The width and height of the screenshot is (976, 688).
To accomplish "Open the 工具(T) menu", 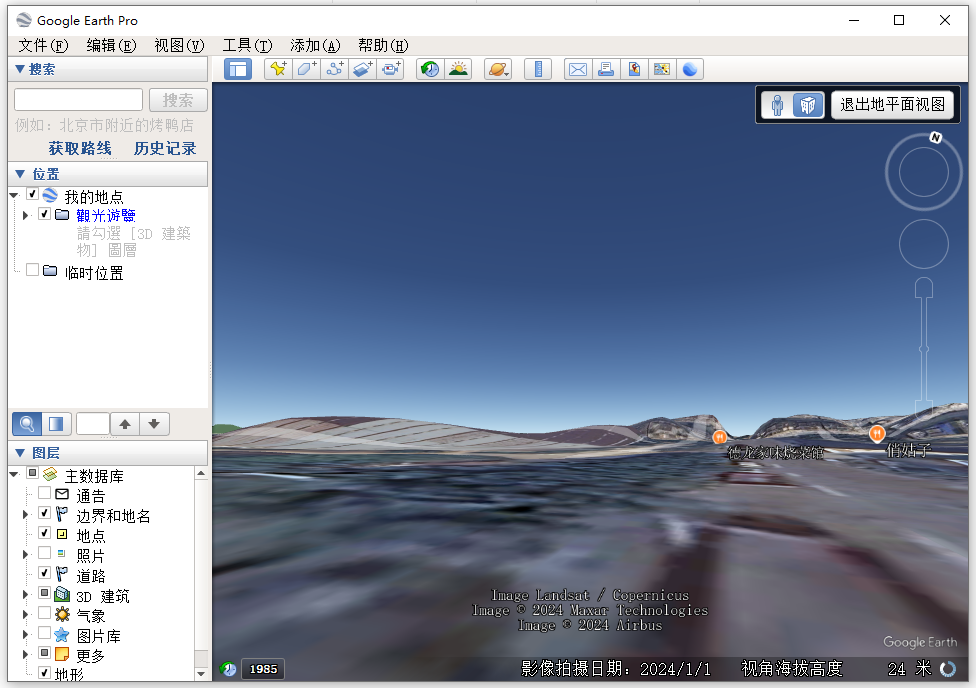I will pyautogui.click(x=246, y=45).
